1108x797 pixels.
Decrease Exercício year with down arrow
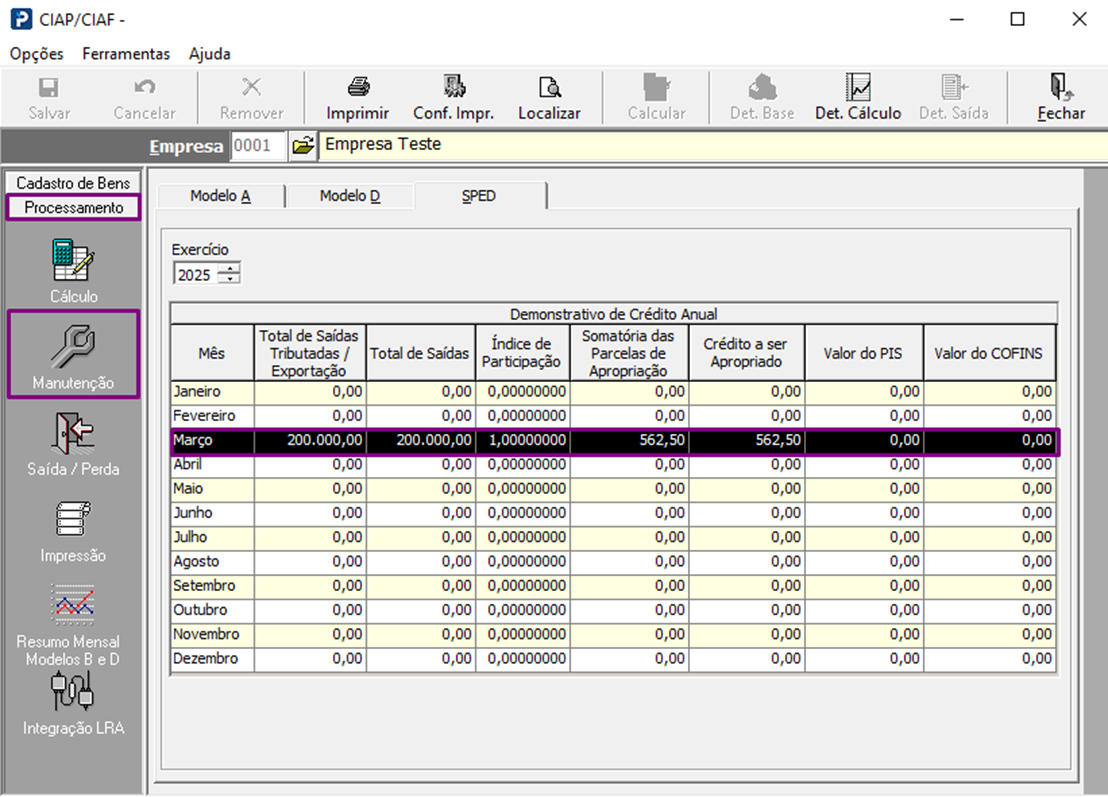pos(230,279)
